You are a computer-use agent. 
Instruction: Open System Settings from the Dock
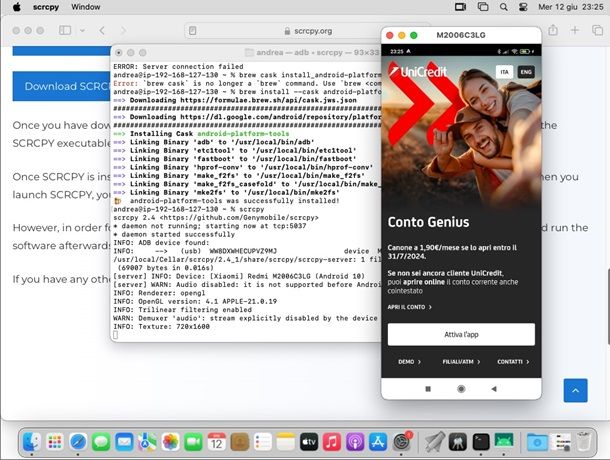coord(401,442)
